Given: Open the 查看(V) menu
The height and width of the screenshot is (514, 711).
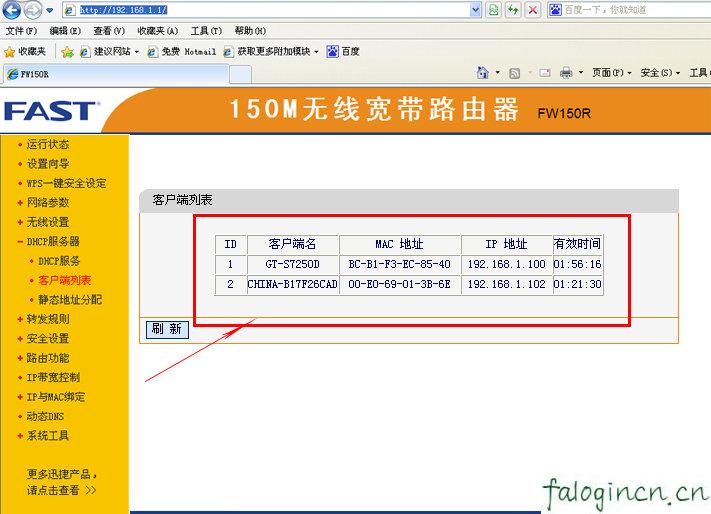Looking at the screenshot, I should 109,31.
